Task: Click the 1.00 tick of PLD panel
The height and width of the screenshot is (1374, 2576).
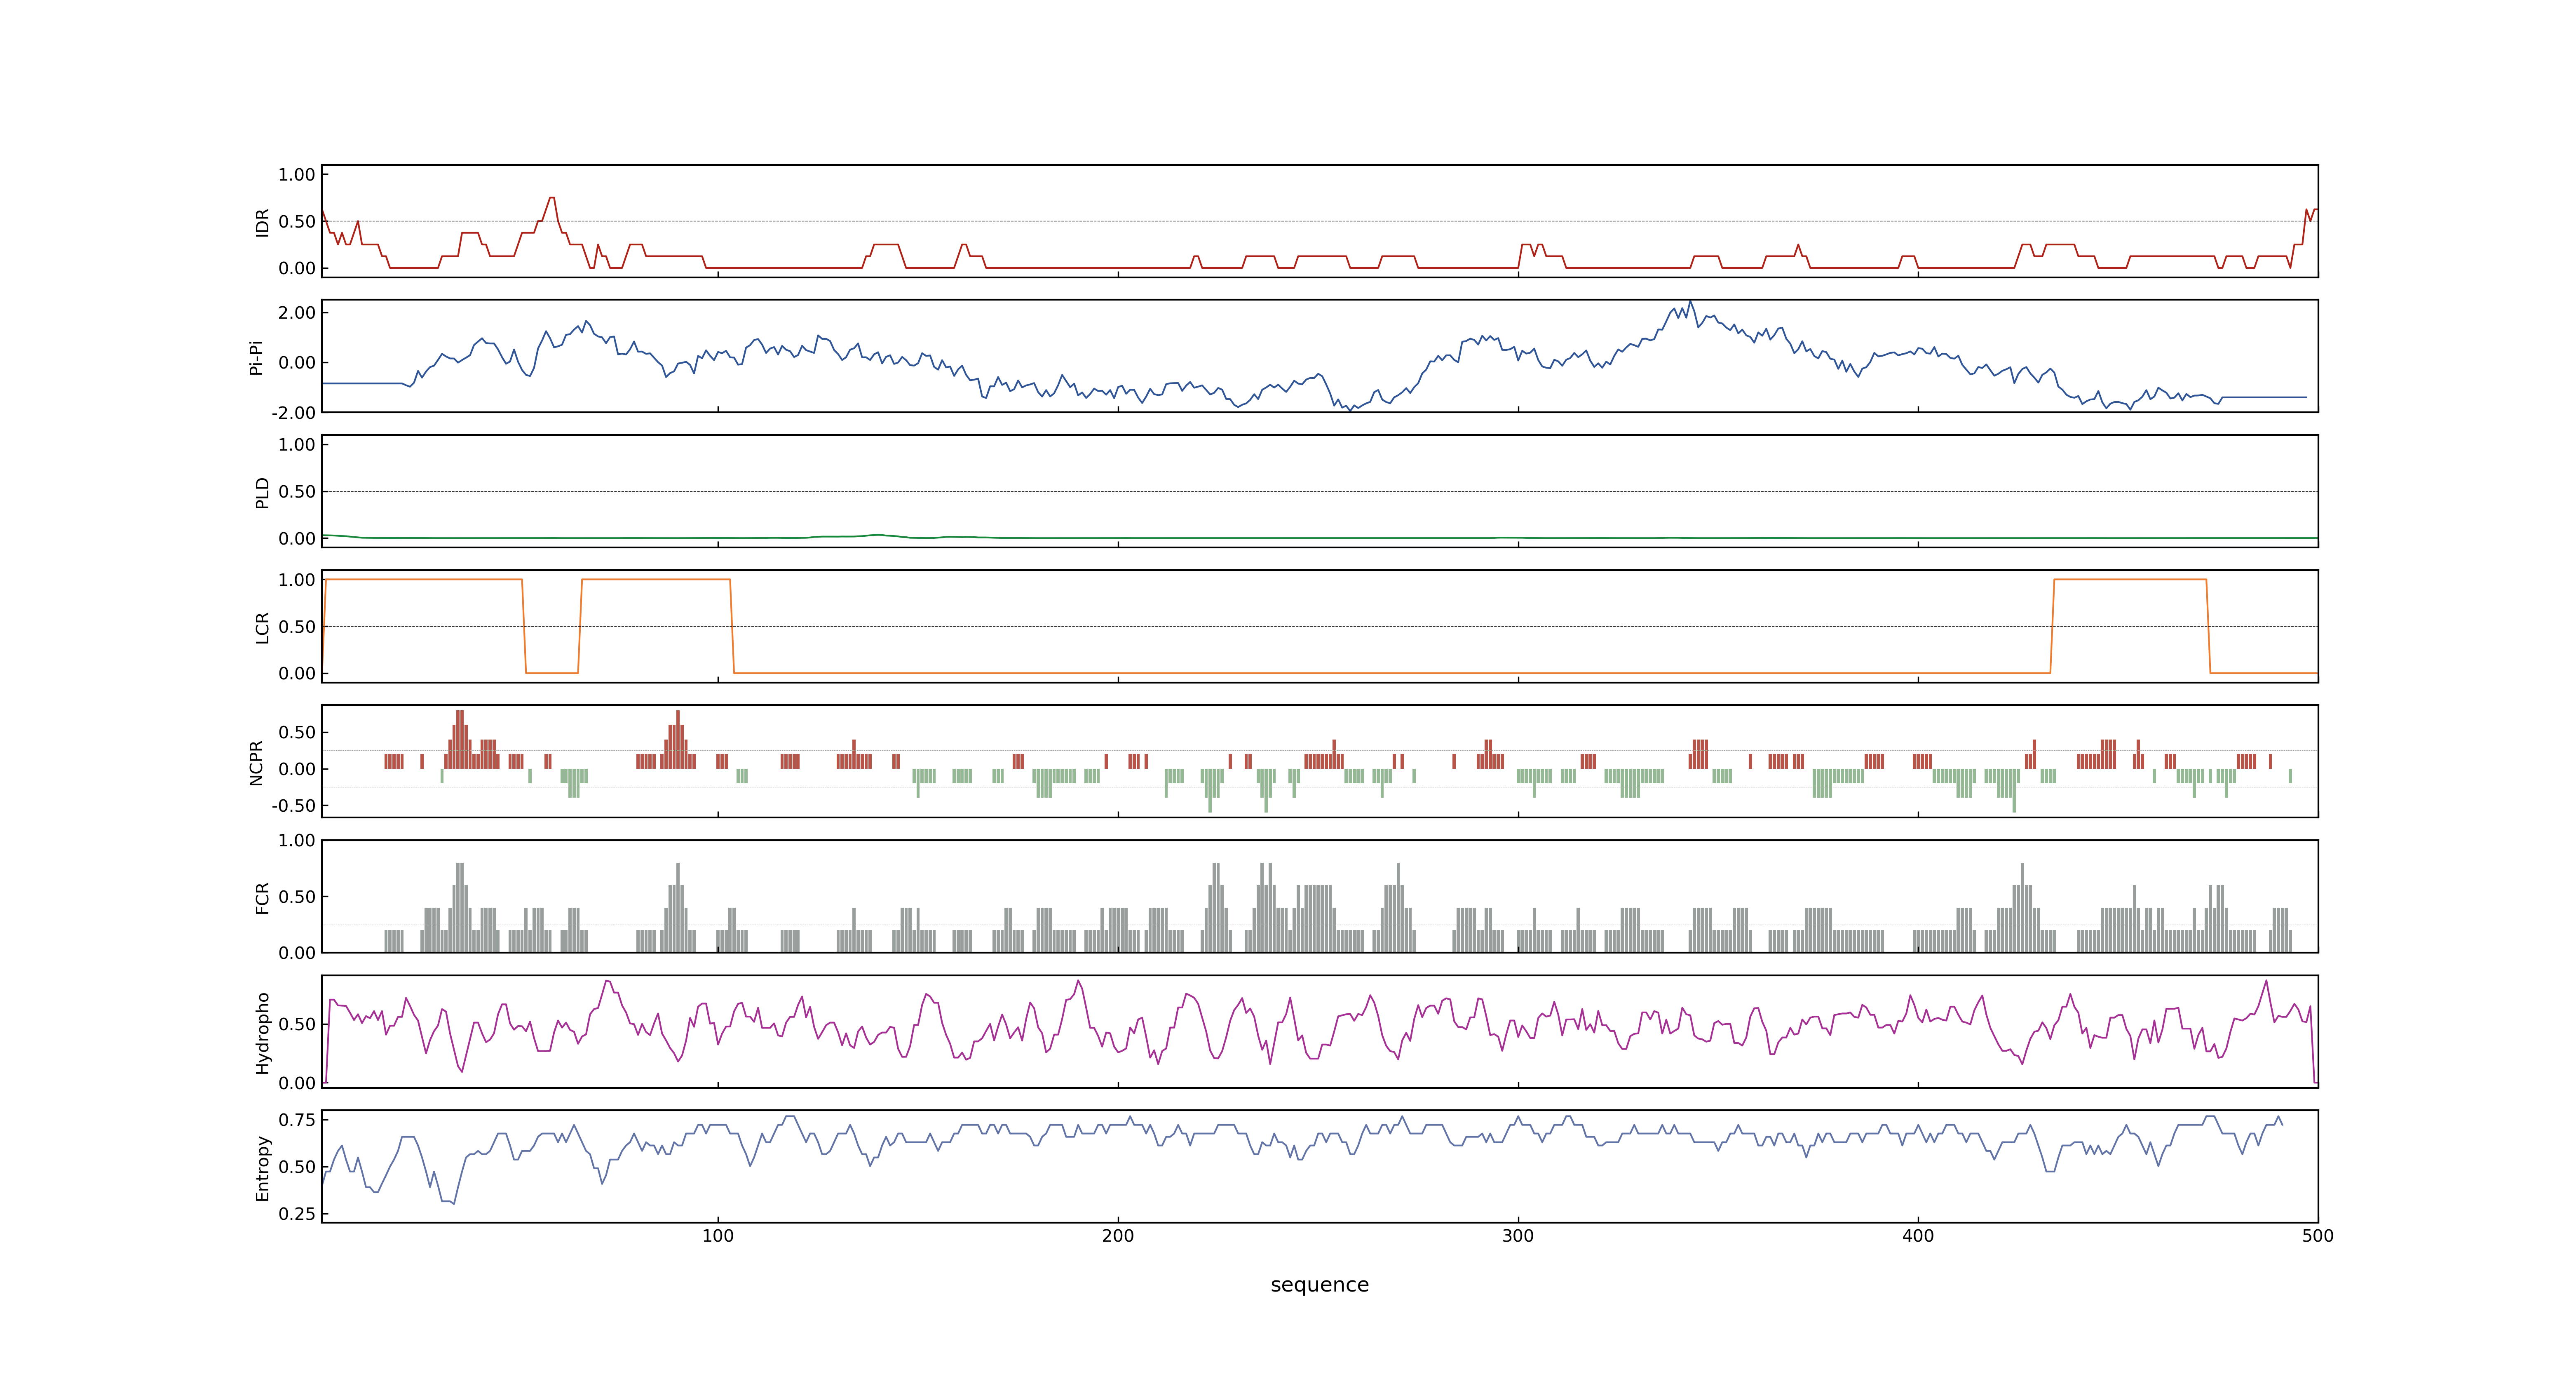Action: click(x=297, y=445)
